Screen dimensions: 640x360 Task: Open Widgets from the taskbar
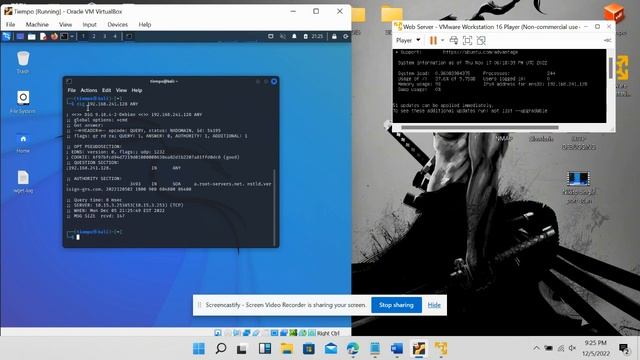click(265, 349)
